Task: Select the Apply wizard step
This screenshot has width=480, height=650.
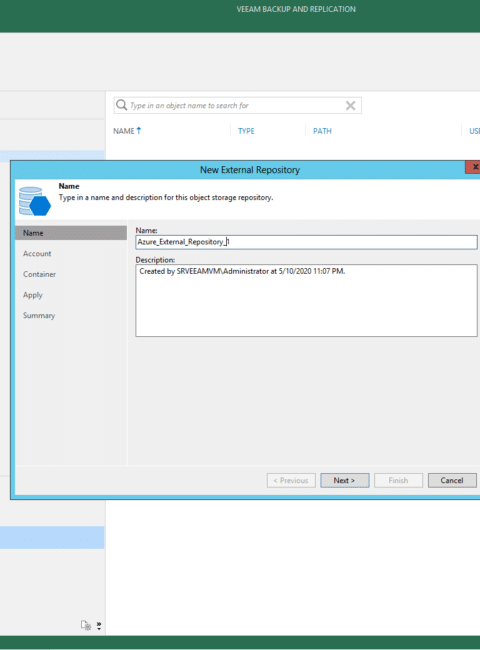Action: pos(33,295)
